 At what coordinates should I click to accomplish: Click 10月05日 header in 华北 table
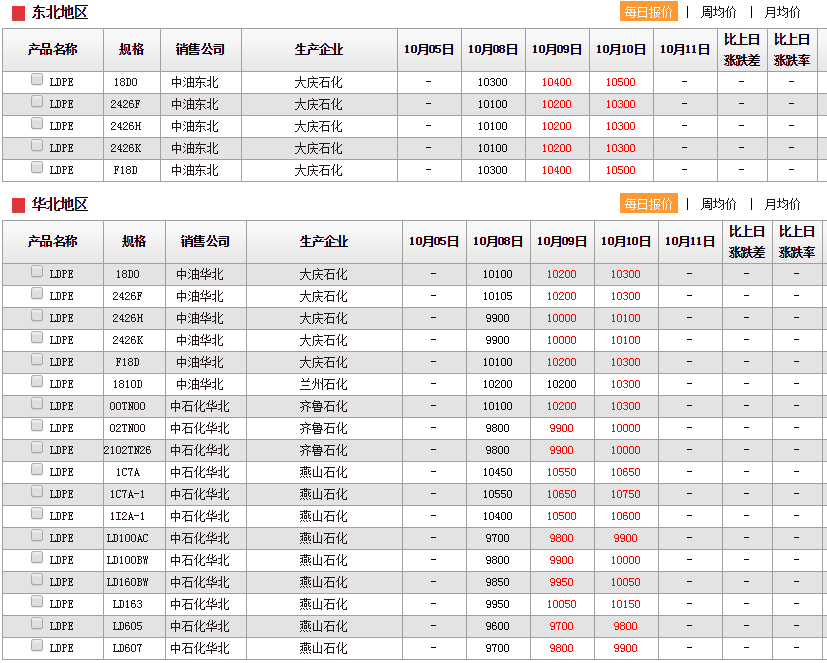click(434, 242)
